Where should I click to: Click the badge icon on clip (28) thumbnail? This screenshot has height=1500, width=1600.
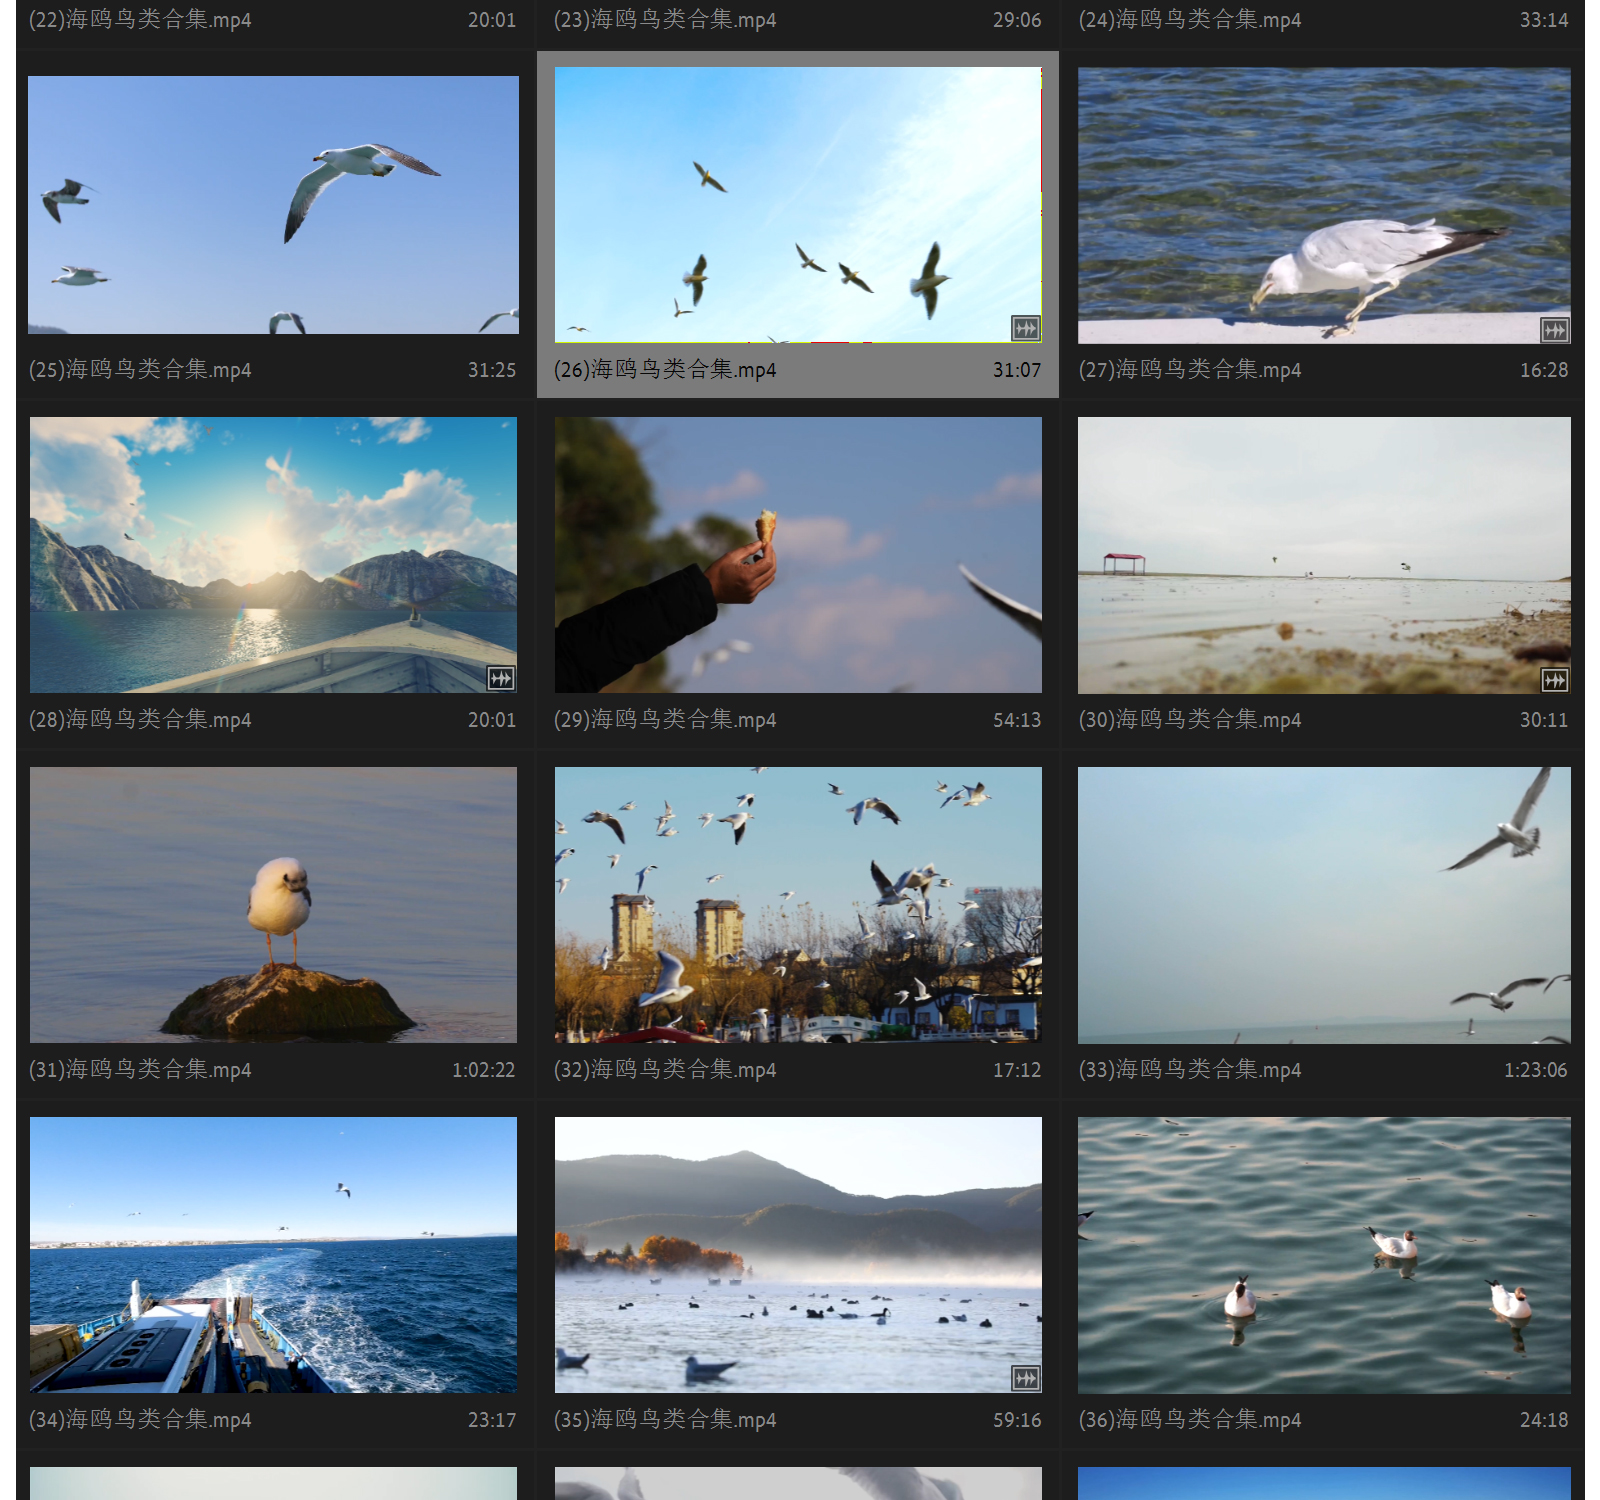point(501,679)
